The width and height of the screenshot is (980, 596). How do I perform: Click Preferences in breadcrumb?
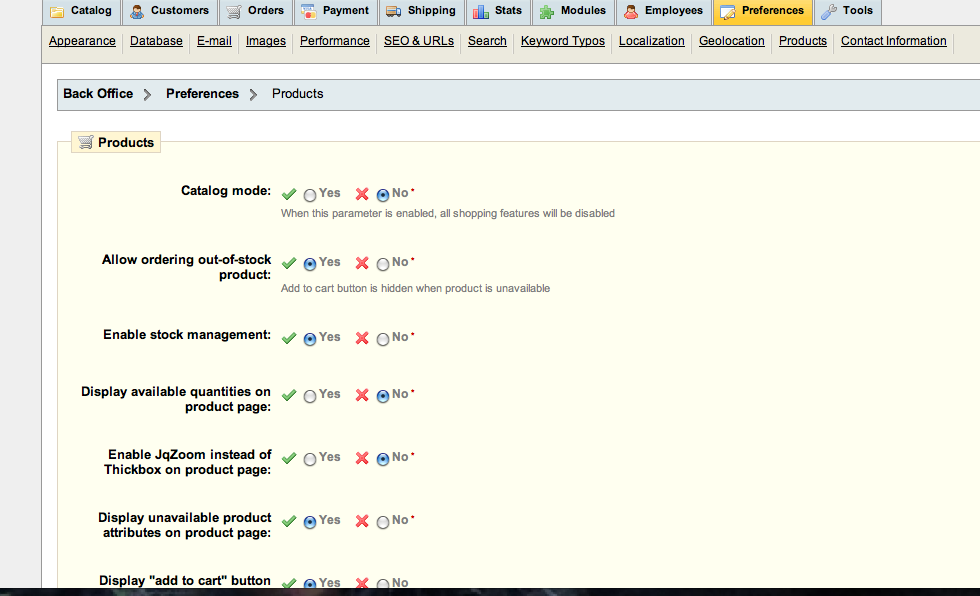[x=202, y=94]
